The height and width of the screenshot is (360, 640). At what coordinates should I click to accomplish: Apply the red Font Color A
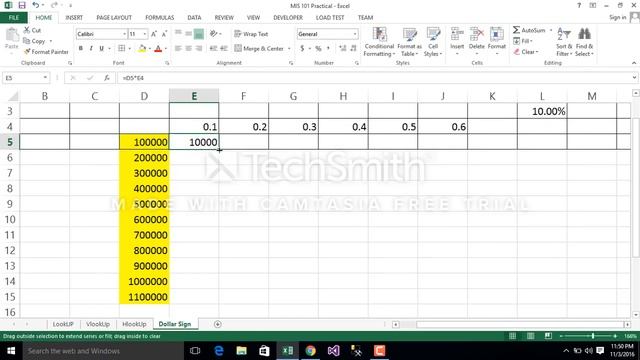tap(158, 49)
